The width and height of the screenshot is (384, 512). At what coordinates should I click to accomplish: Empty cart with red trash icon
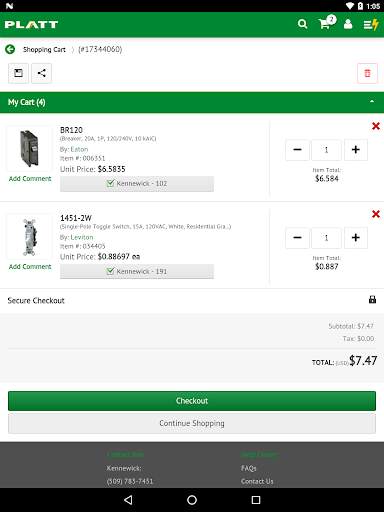click(x=367, y=73)
